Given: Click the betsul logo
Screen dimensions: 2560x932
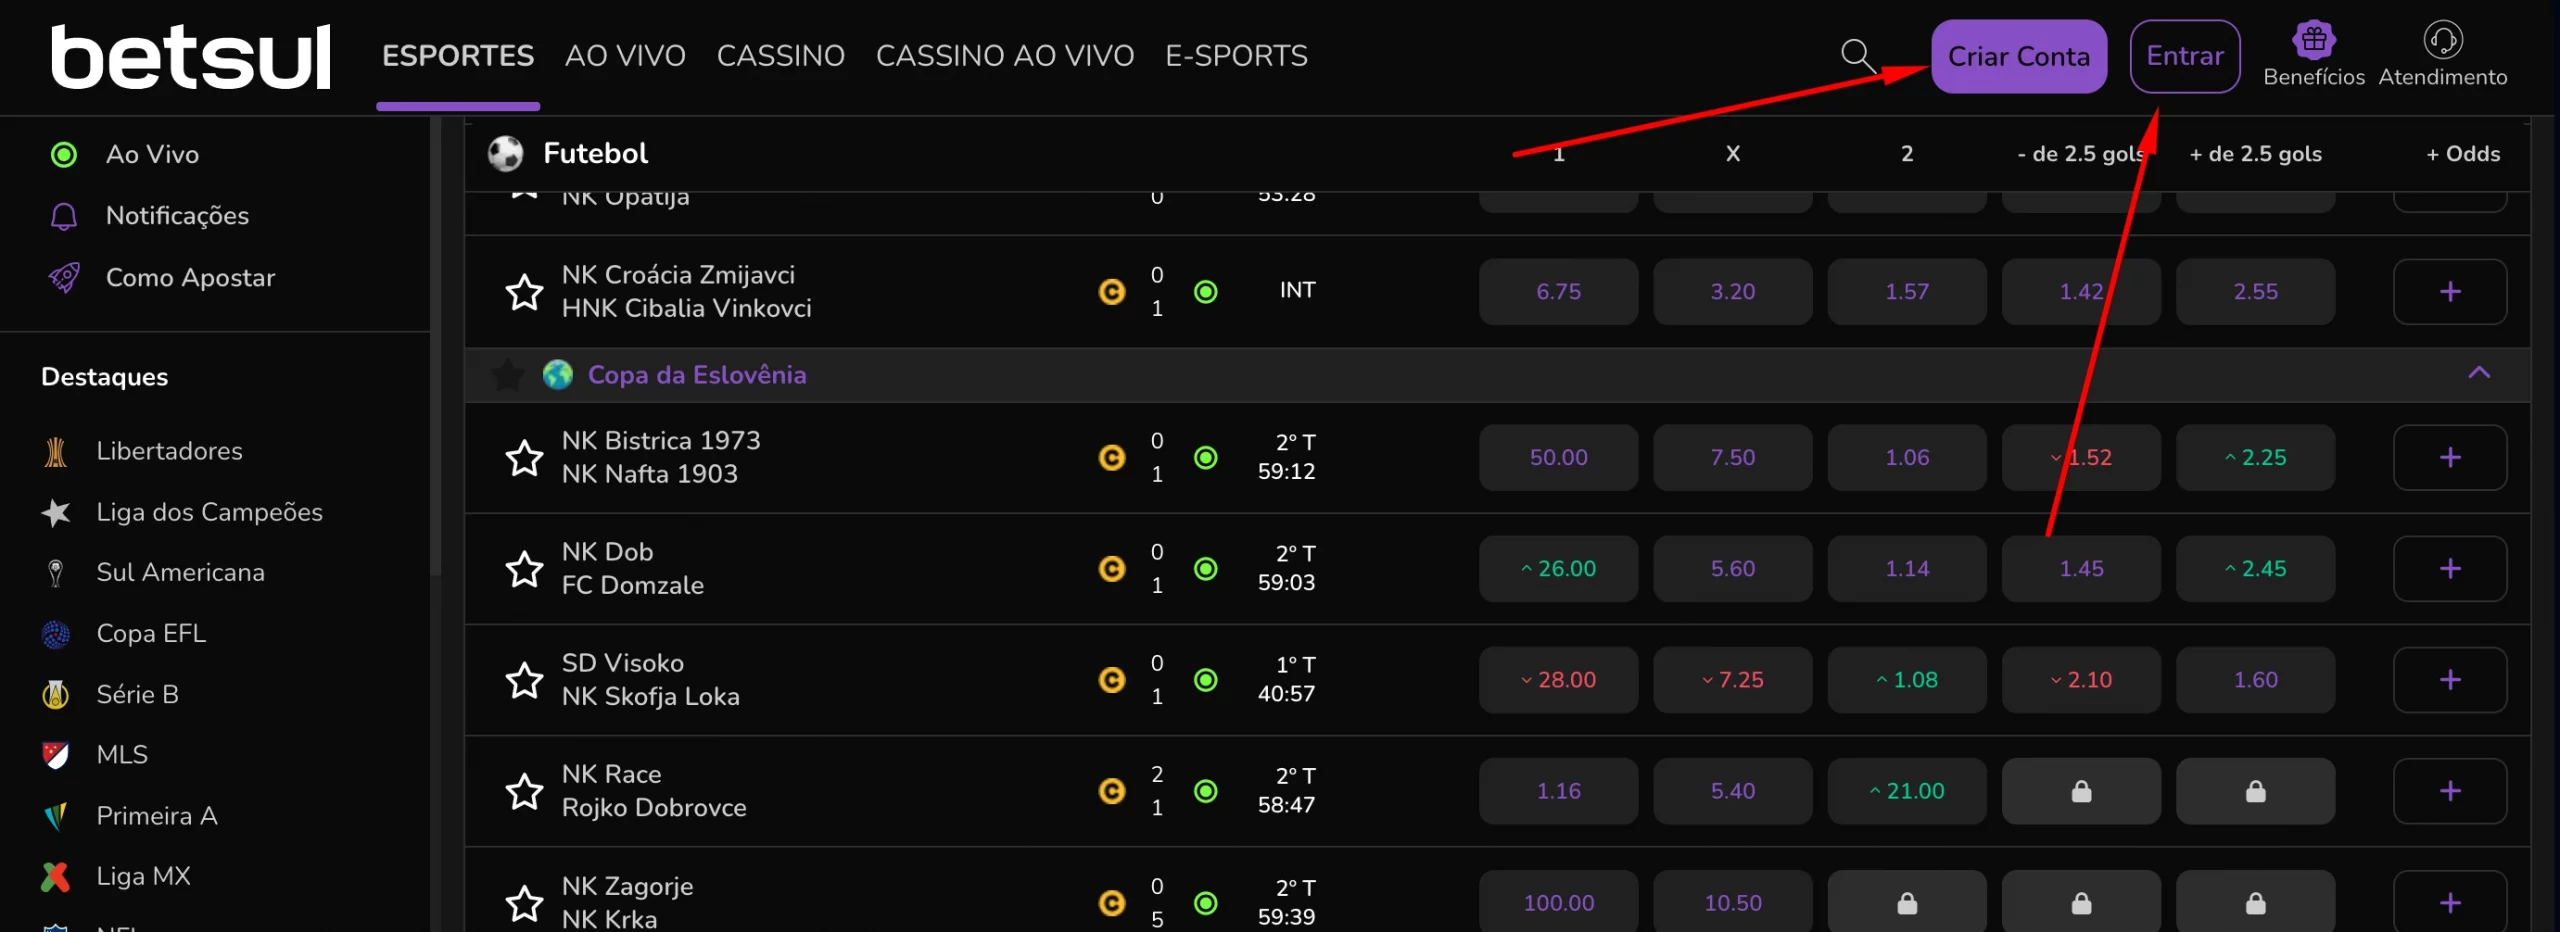Looking at the screenshot, I should 190,57.
